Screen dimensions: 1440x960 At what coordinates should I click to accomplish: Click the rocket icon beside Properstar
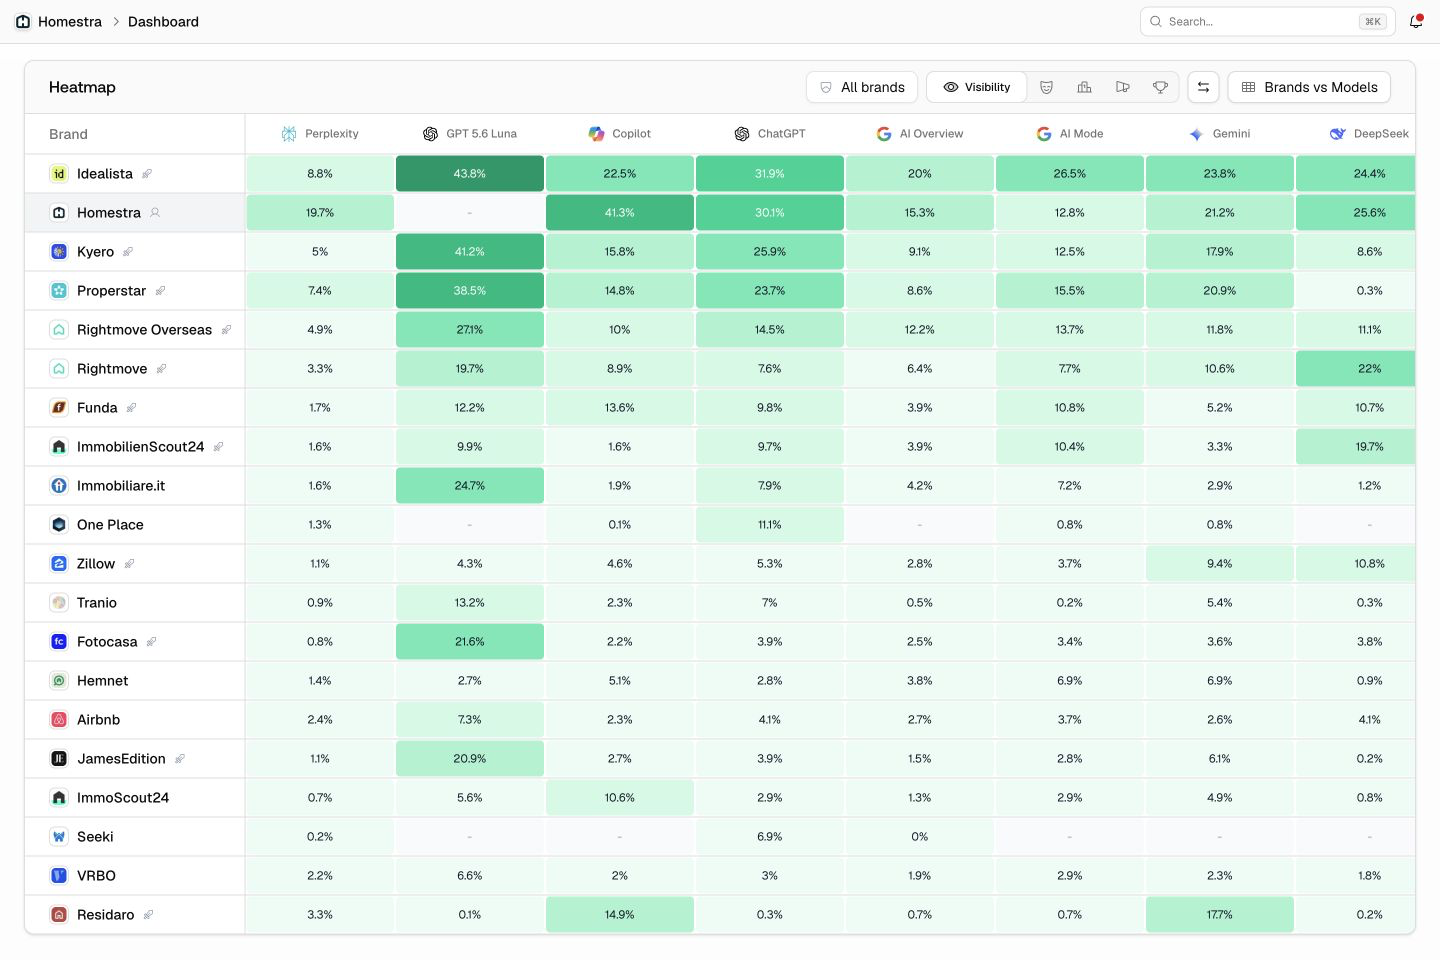pos(160,291)
